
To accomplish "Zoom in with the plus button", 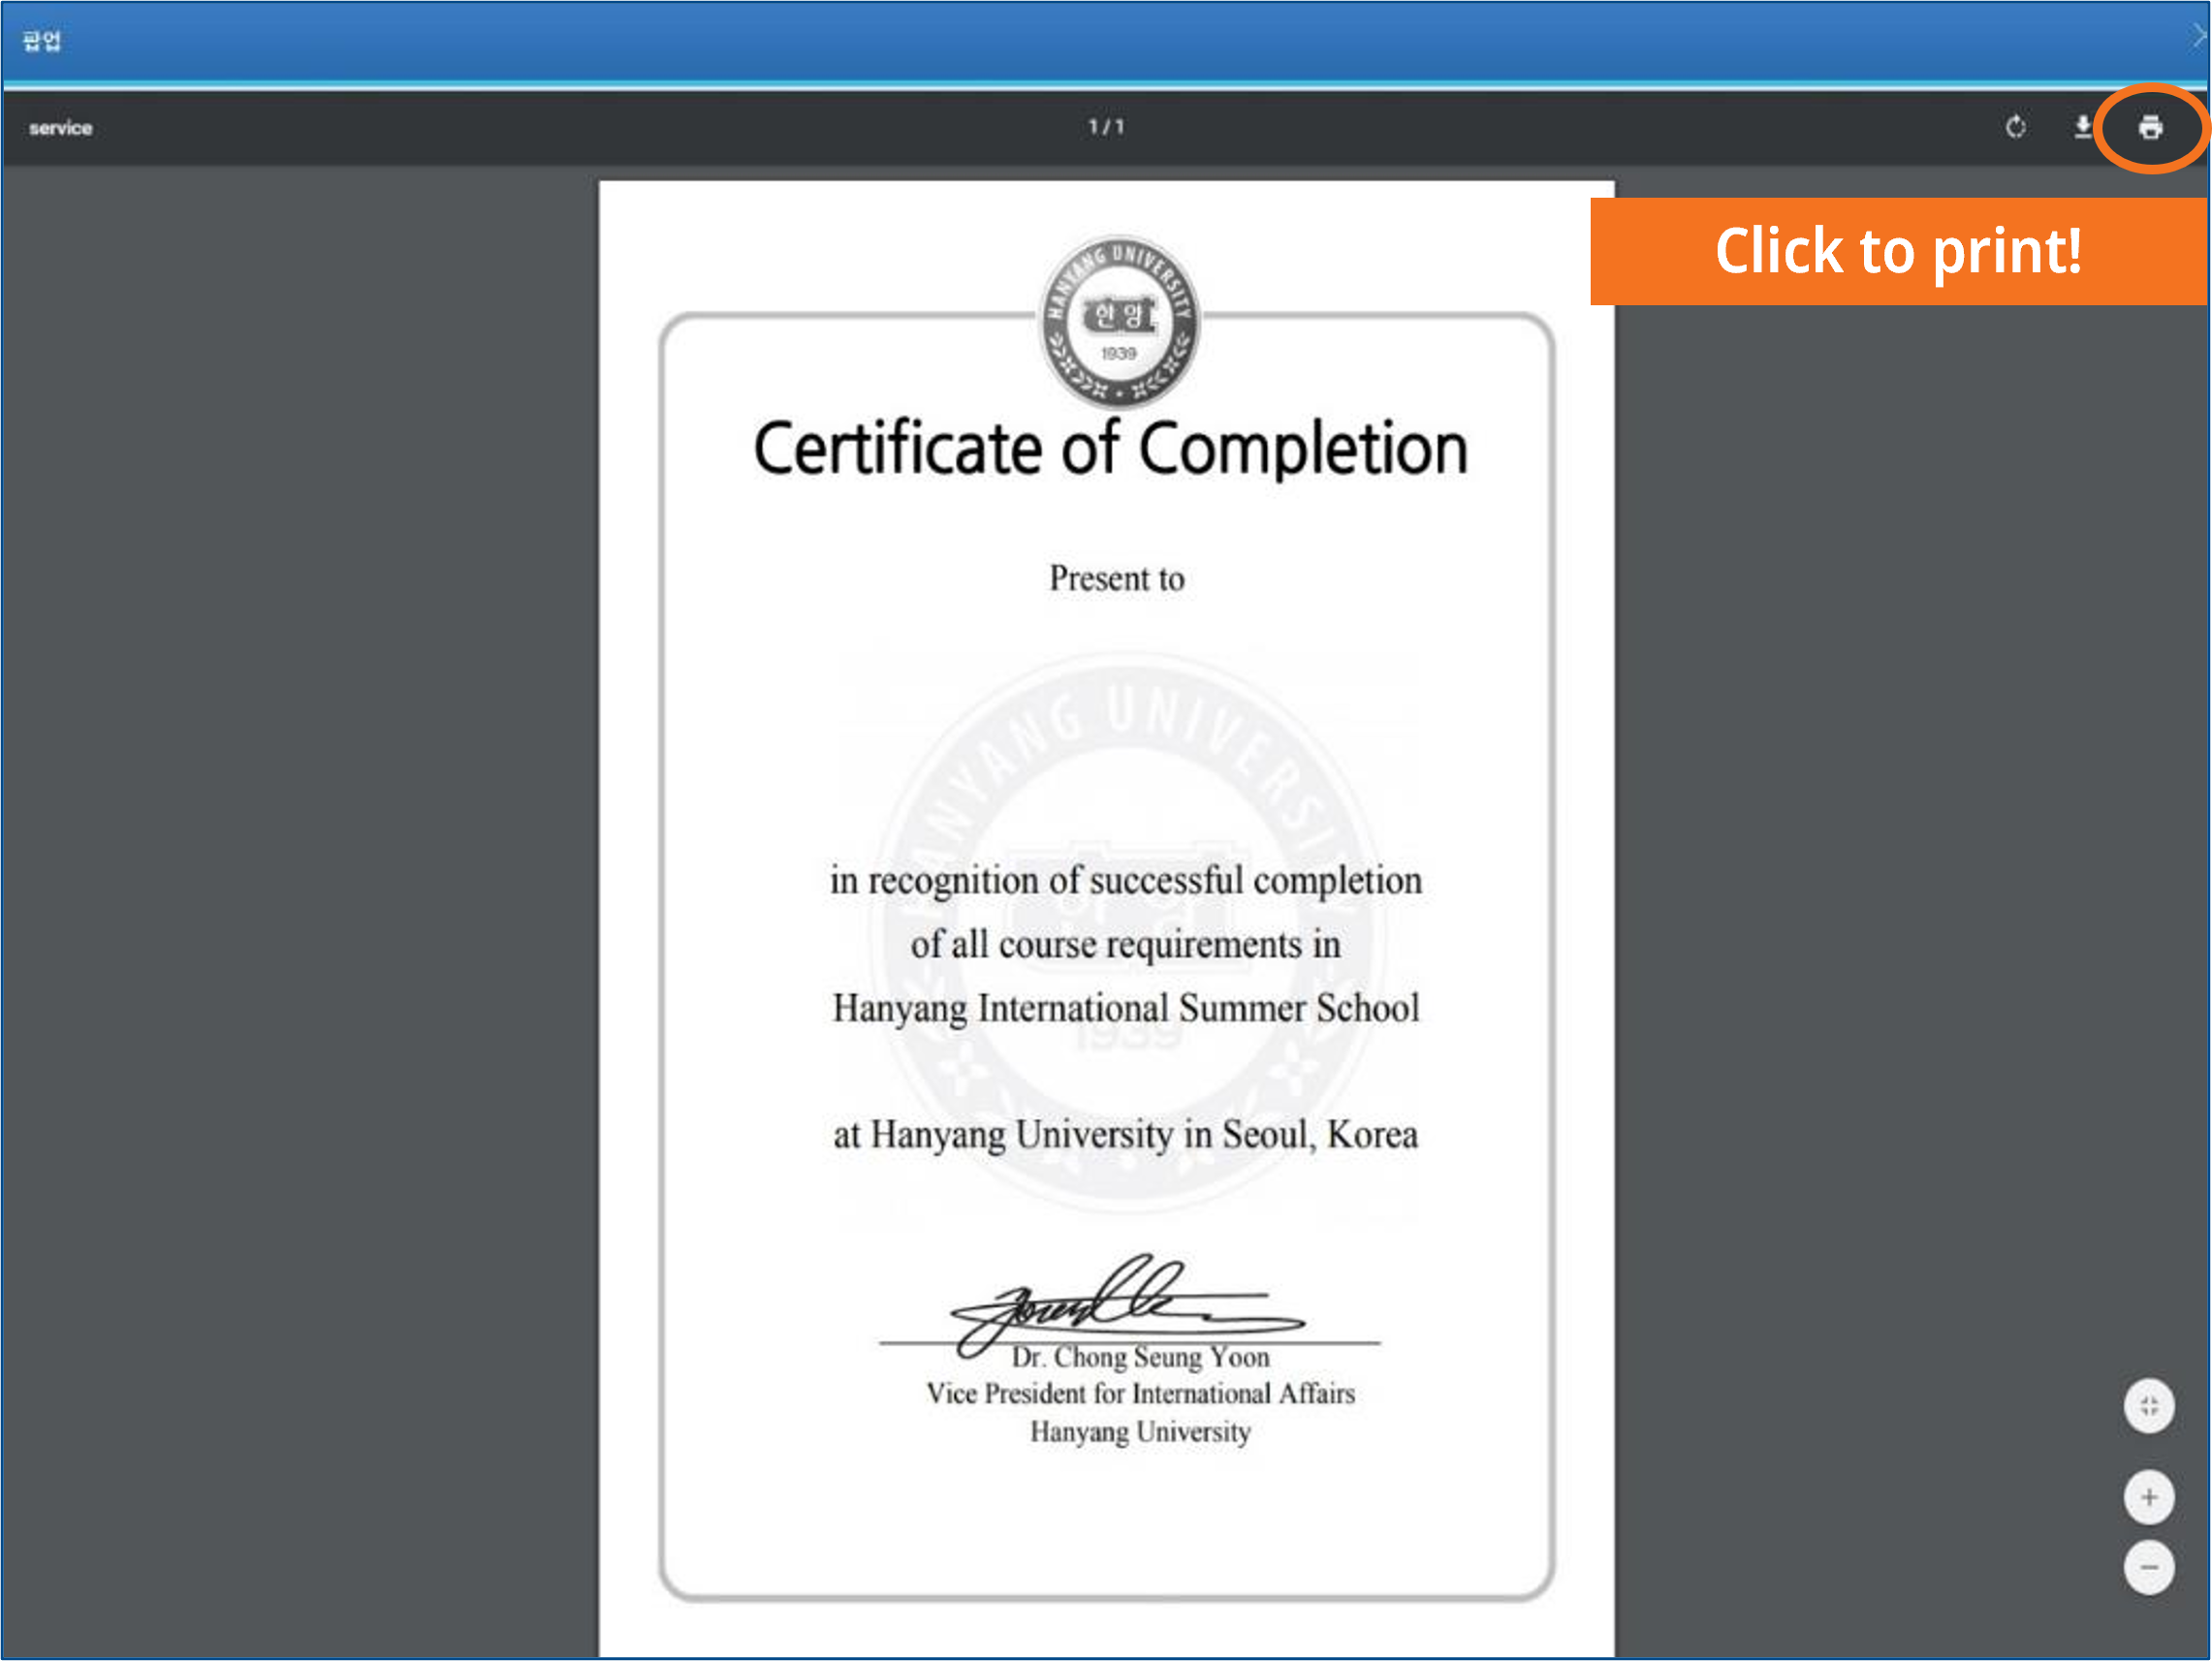I will (x=2148, y=1497).
